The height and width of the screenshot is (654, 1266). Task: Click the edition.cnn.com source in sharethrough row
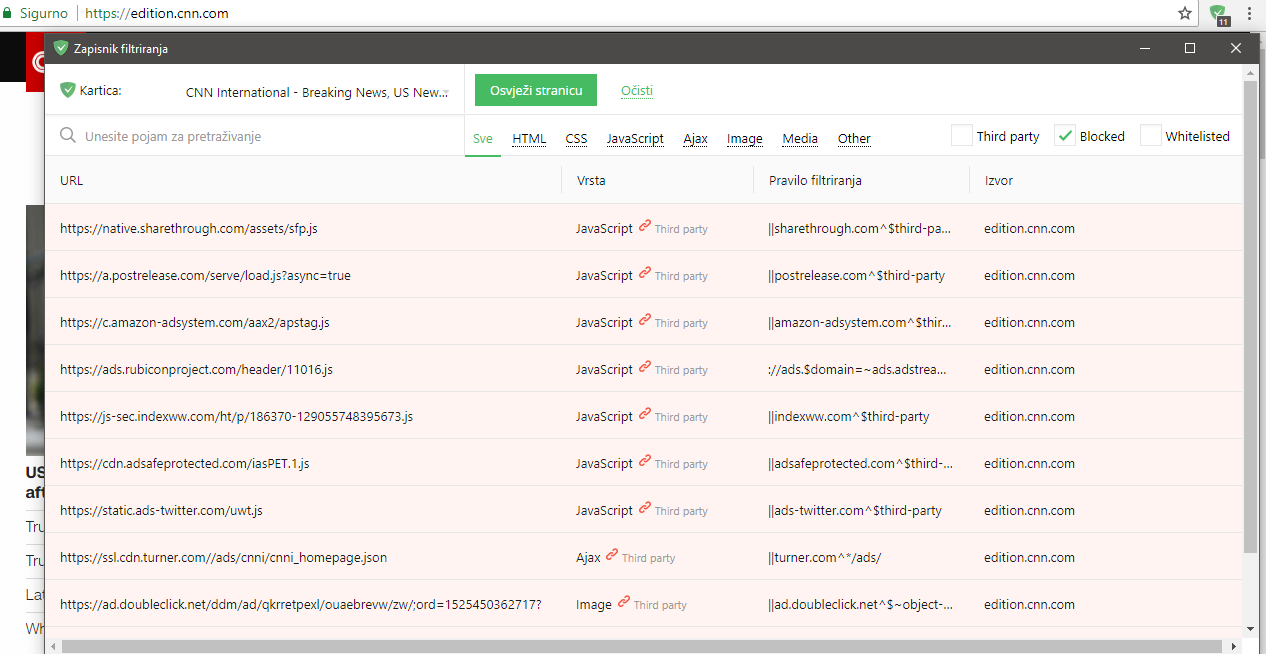(1029, 228)
